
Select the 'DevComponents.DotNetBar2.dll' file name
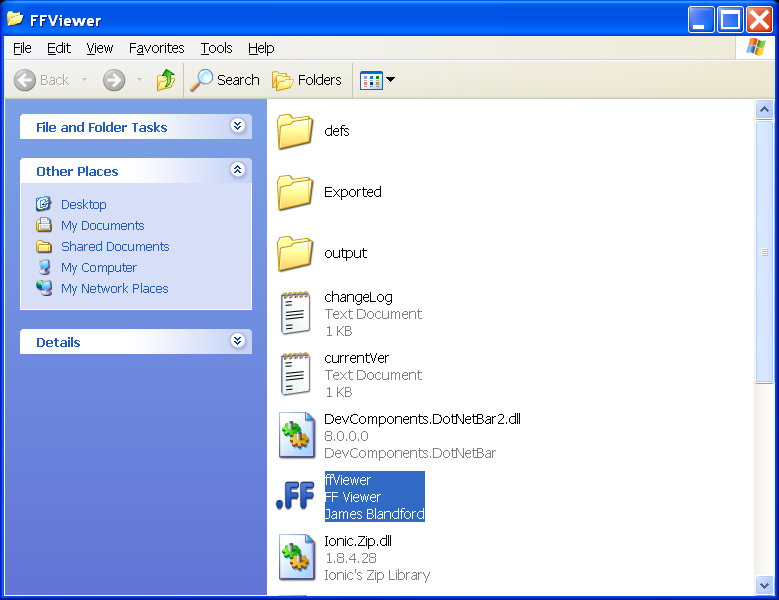point(422,419)
